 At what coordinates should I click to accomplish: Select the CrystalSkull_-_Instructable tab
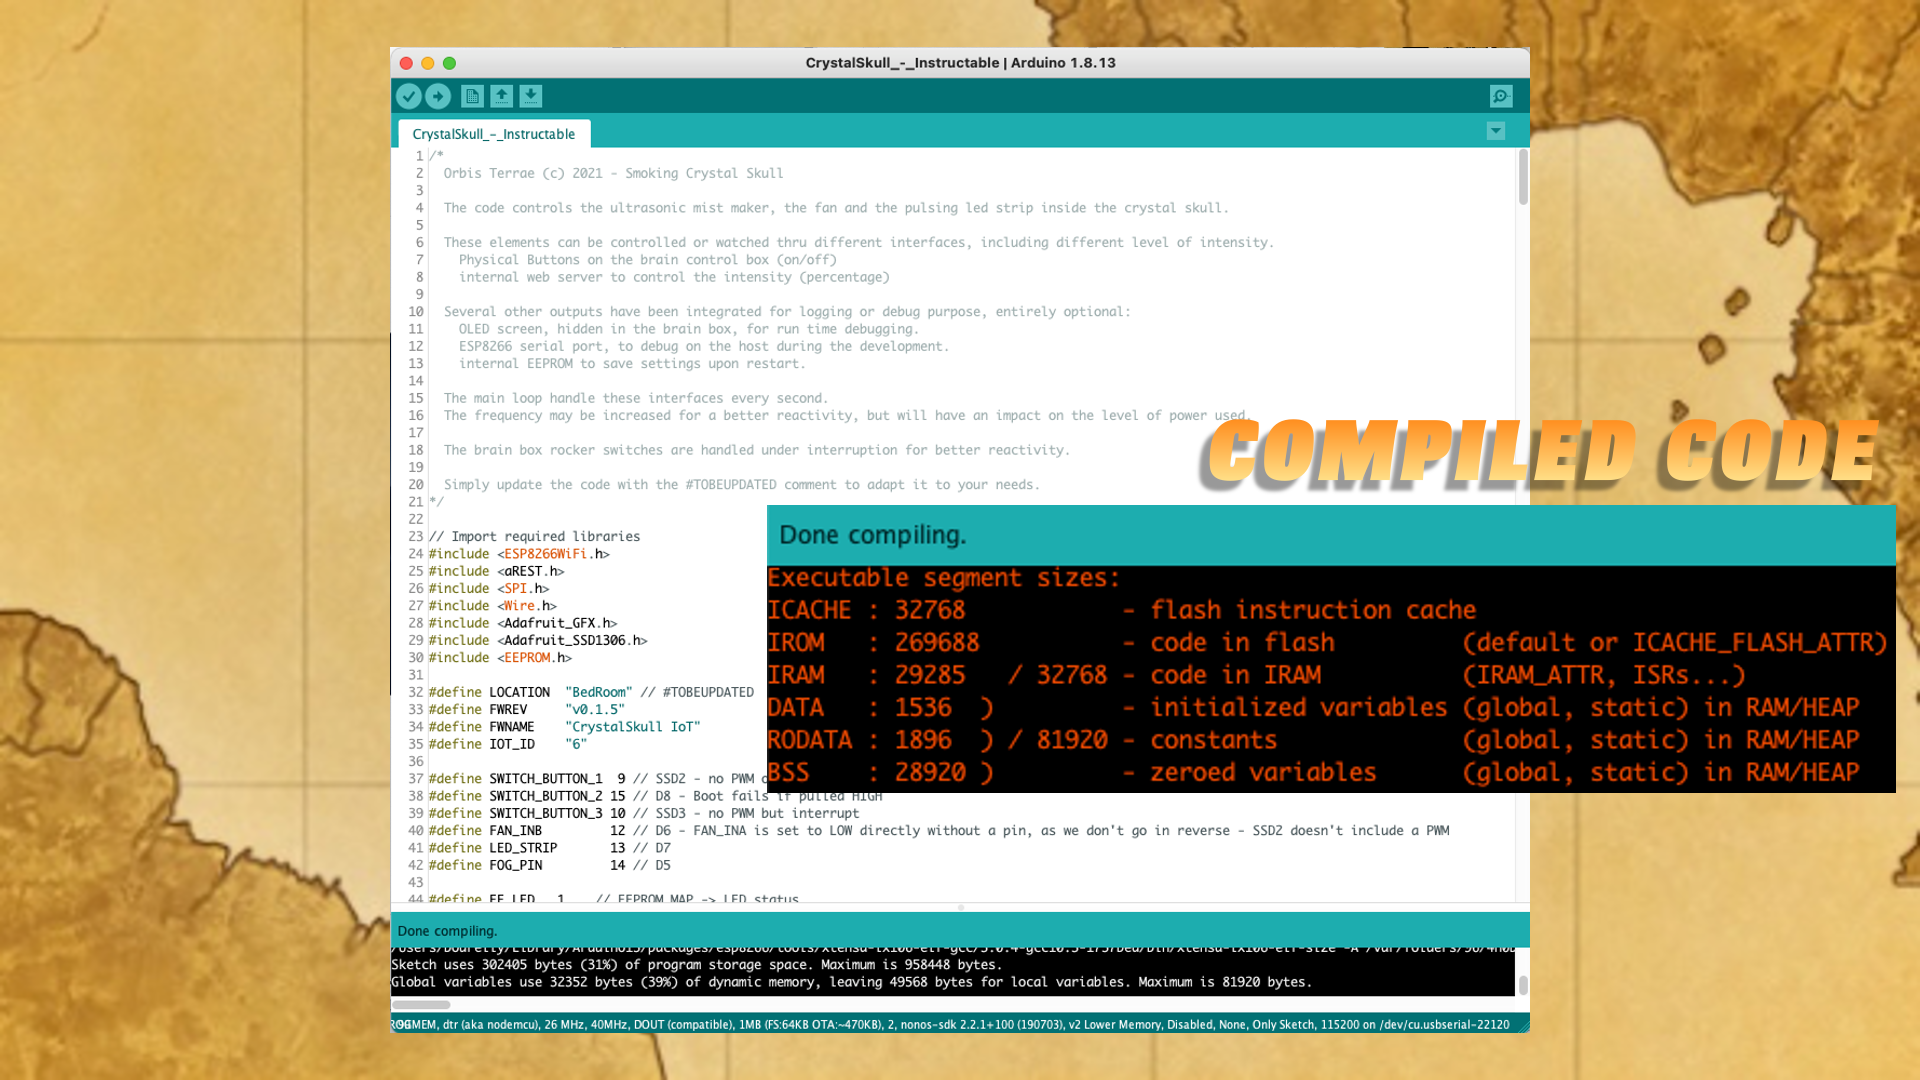coord(494,134)
